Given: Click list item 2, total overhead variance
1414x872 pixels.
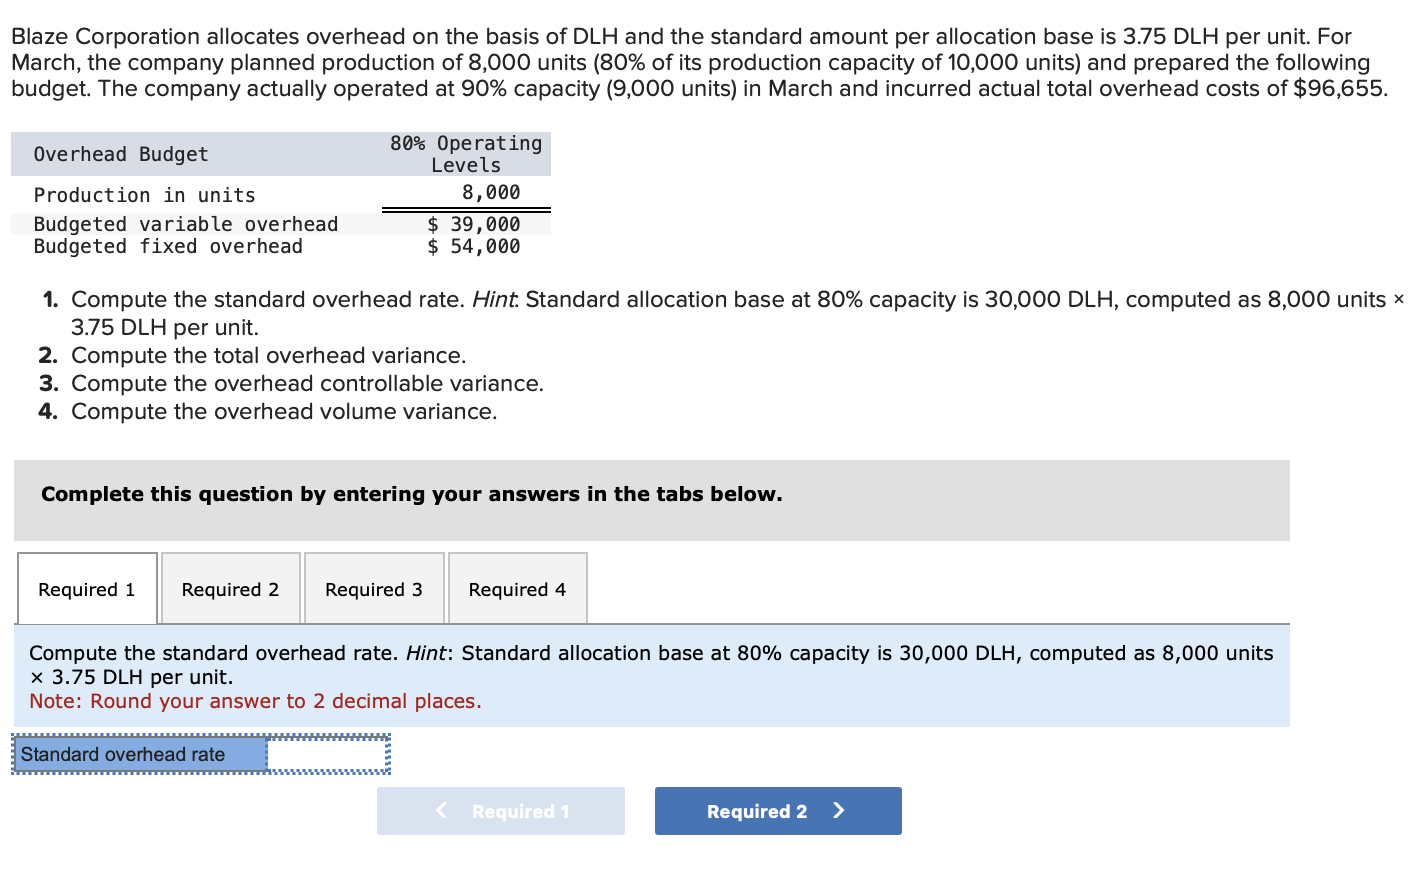Looking at the screenshot, I should point(268,356).
